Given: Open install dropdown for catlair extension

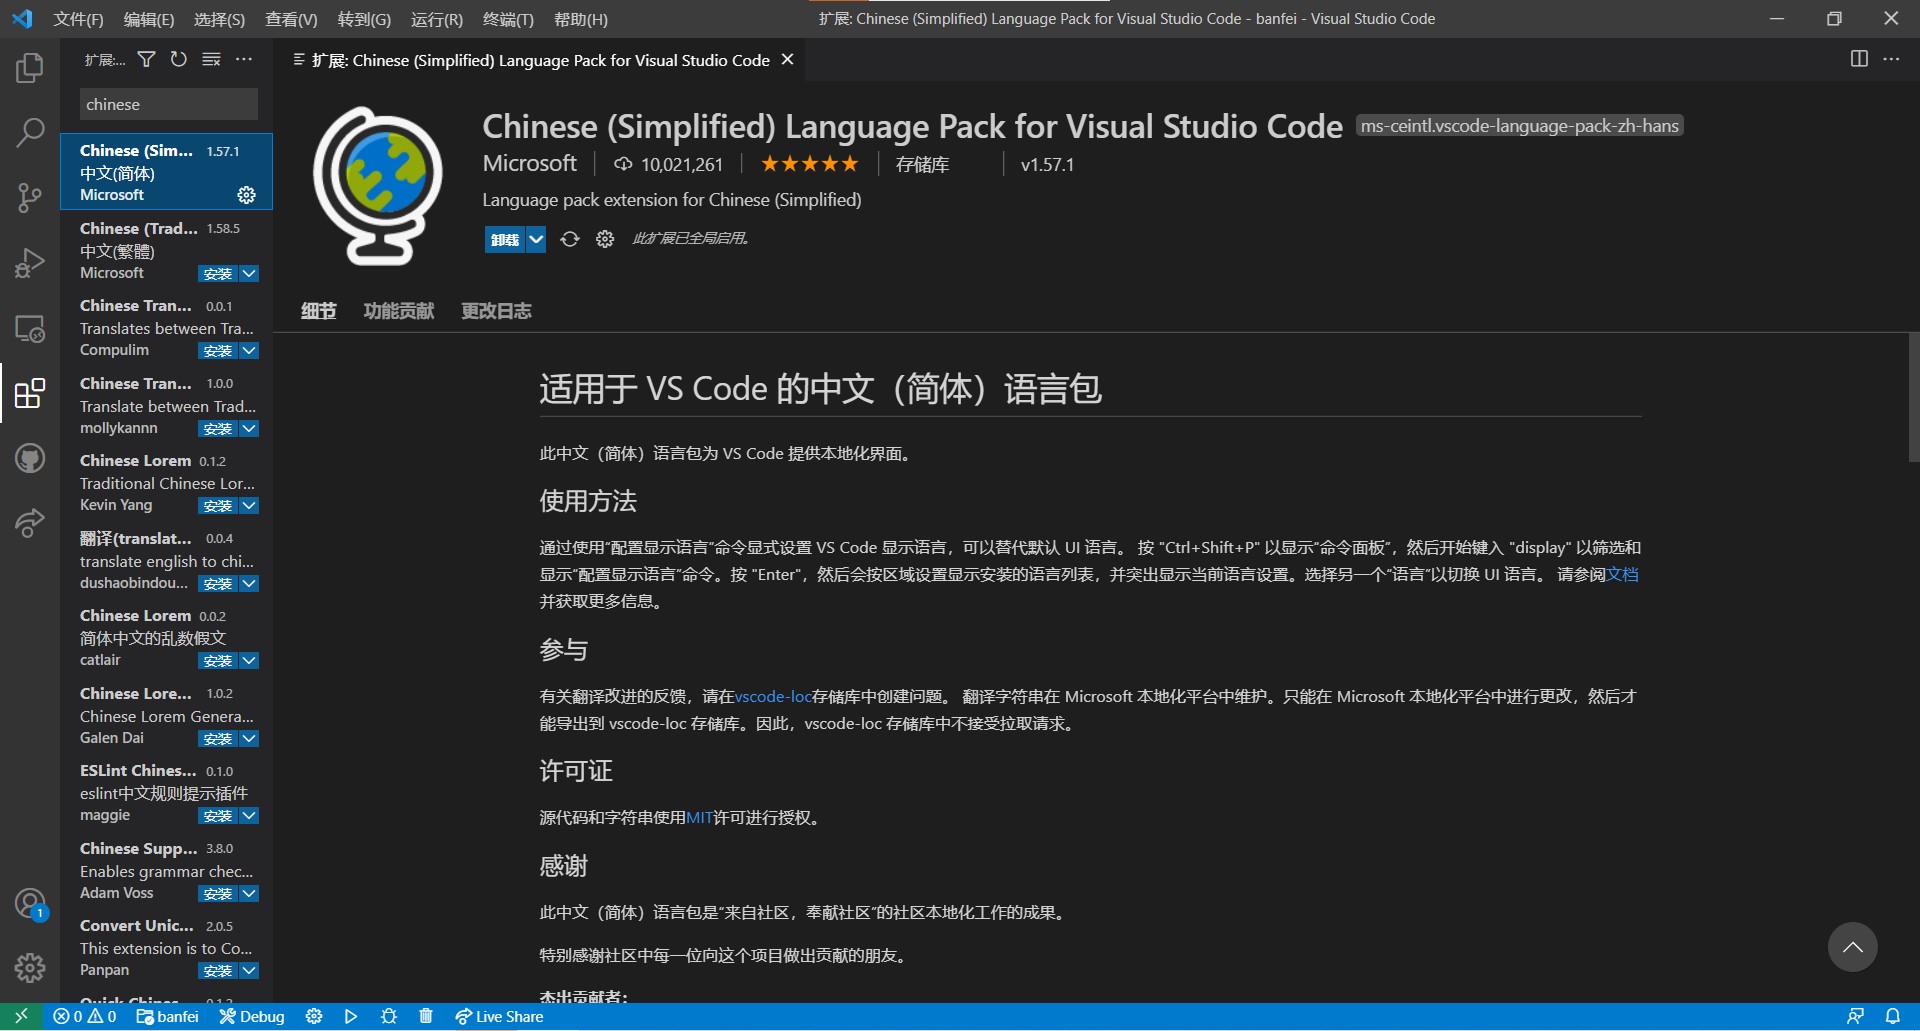Looking at the screenshot, I should click(250, 661).
